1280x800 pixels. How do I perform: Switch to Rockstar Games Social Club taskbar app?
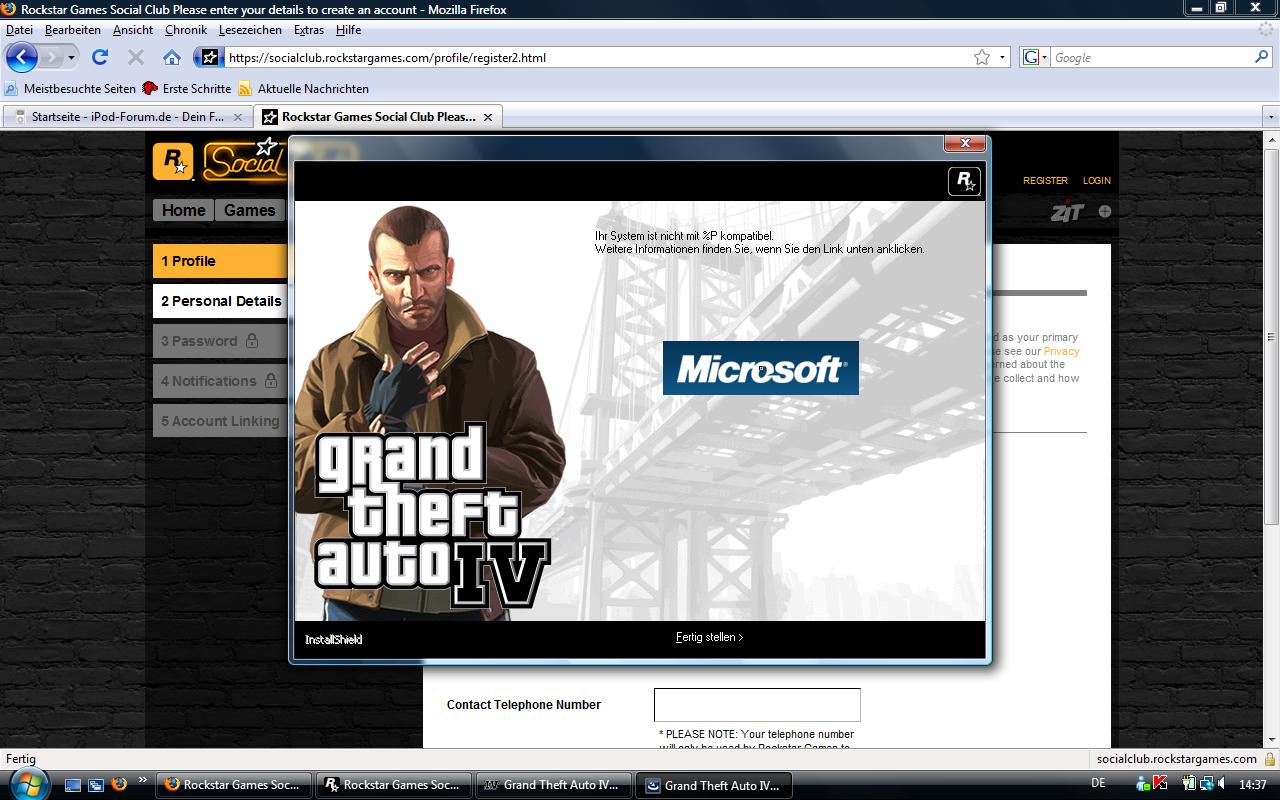(394, 785)
